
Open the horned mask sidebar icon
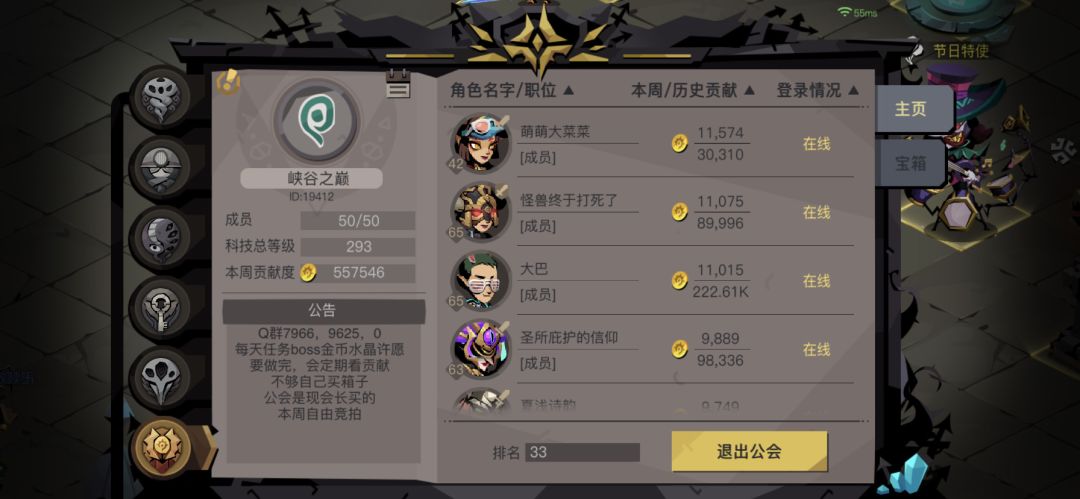point(161,378)
